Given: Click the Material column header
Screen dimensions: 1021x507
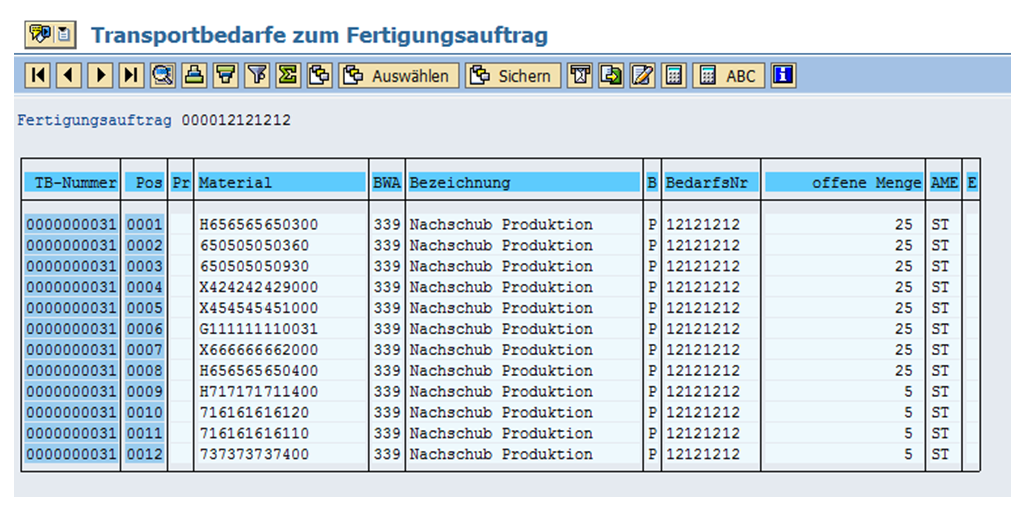Looking at the screenshot, I should (281, 183).
